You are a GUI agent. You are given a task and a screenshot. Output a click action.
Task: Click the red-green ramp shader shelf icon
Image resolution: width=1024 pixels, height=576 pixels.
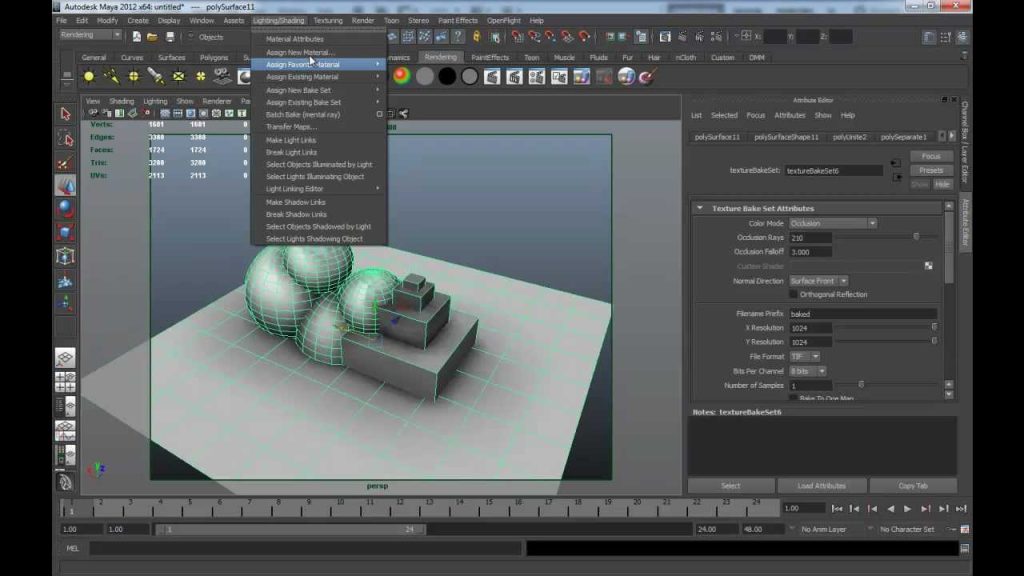402,76
